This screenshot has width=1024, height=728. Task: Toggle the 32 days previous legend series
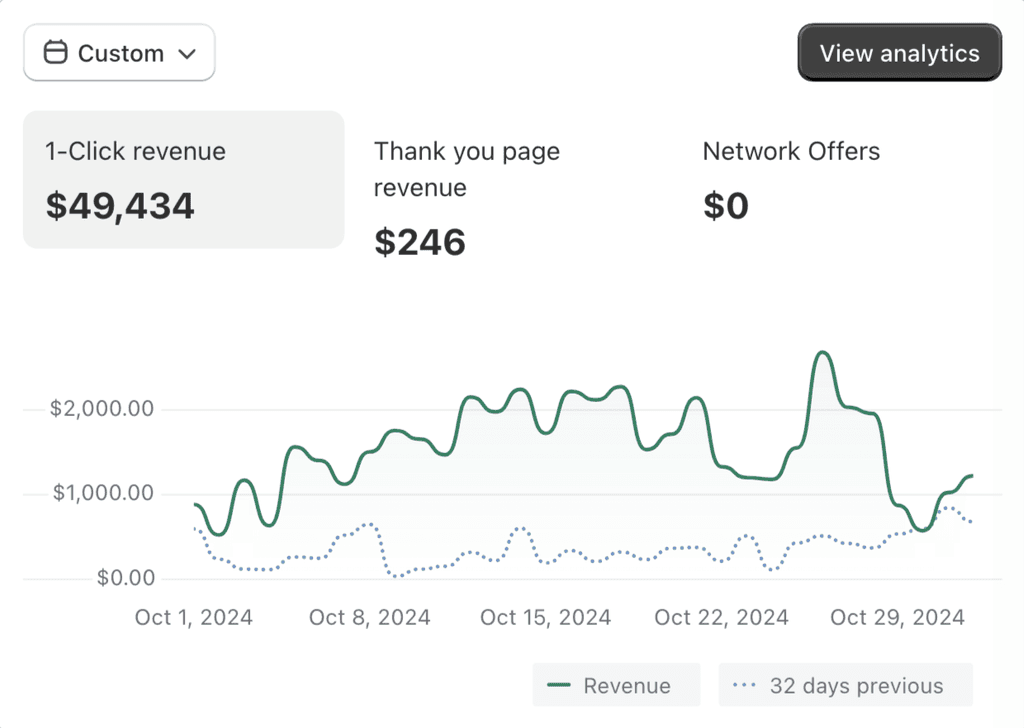[x=845, y=685]
